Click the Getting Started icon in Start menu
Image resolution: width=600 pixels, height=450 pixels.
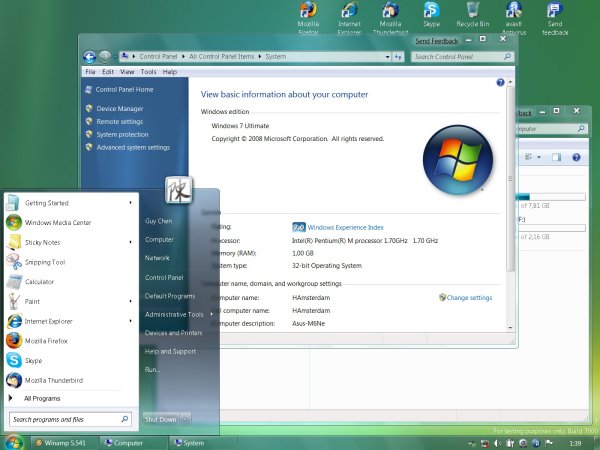13,203
